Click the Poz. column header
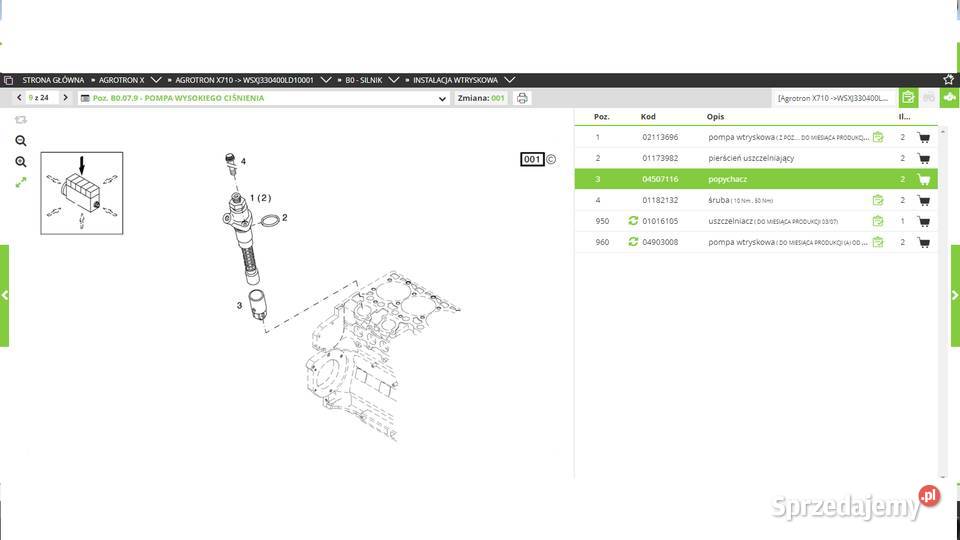The height and width of the screenshot is (540, 960). coord(601,116)
